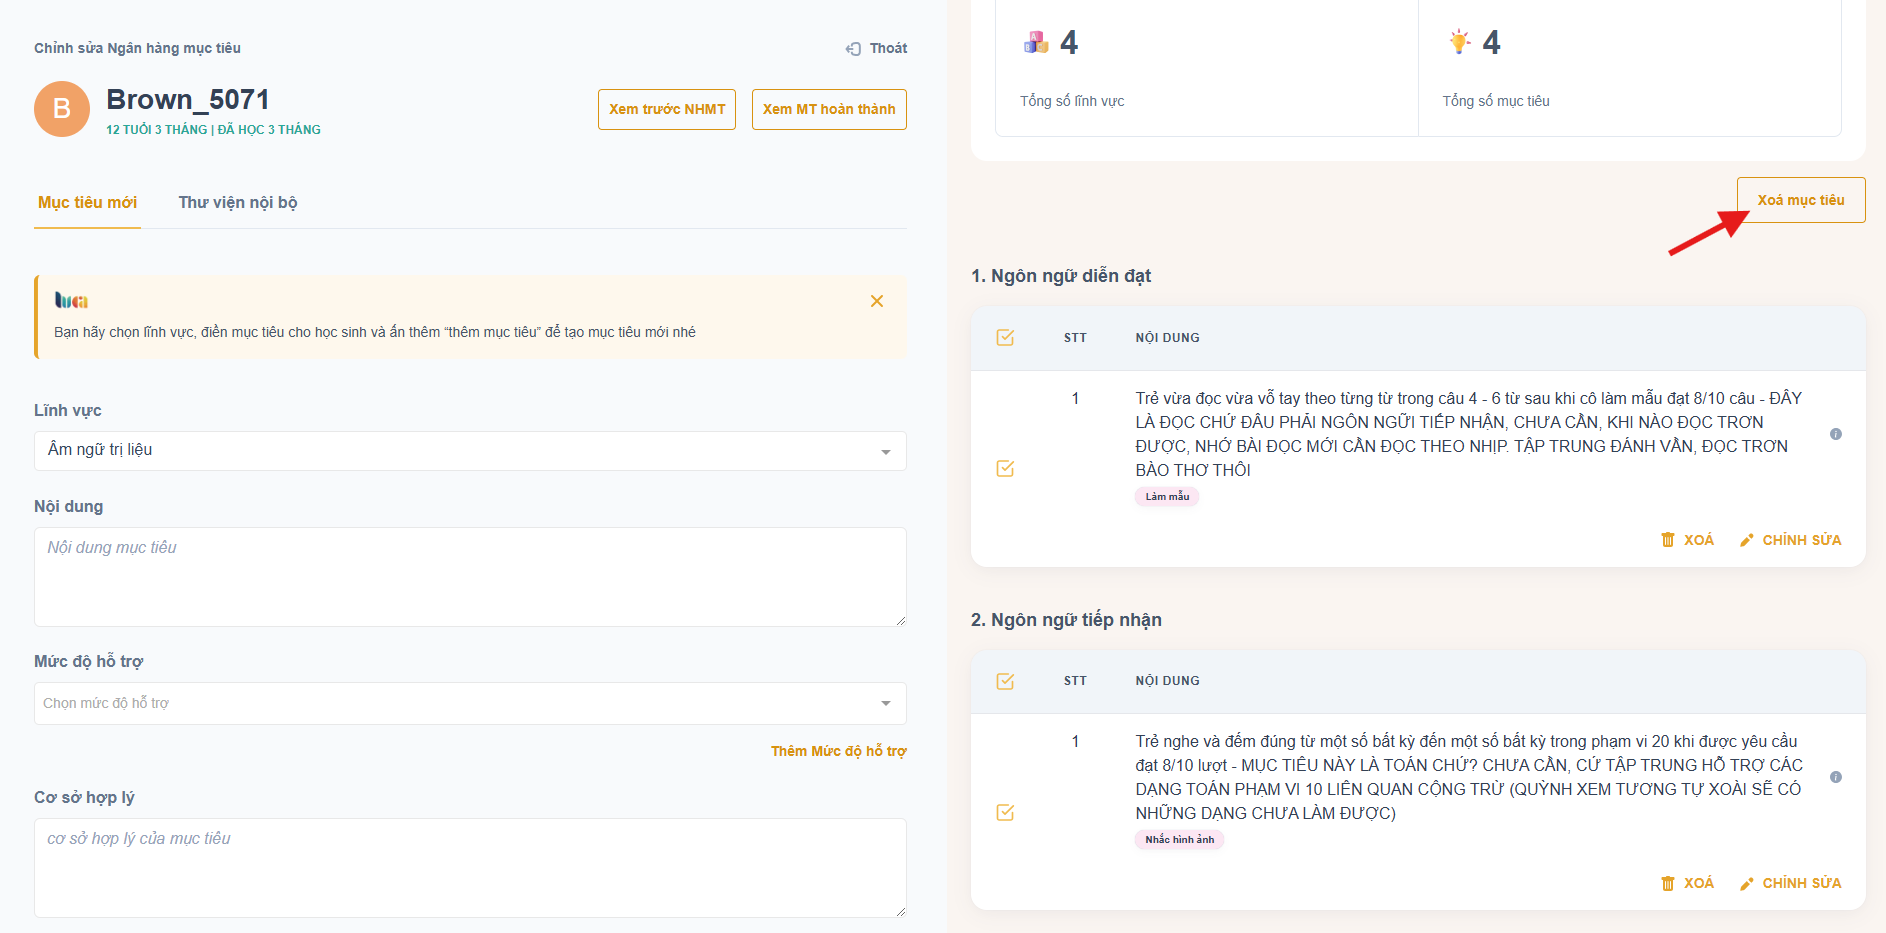Click the Brown_5071 avatar circle
The width and height of the screenshot is (1886, 933).
[x=62, y=109]
